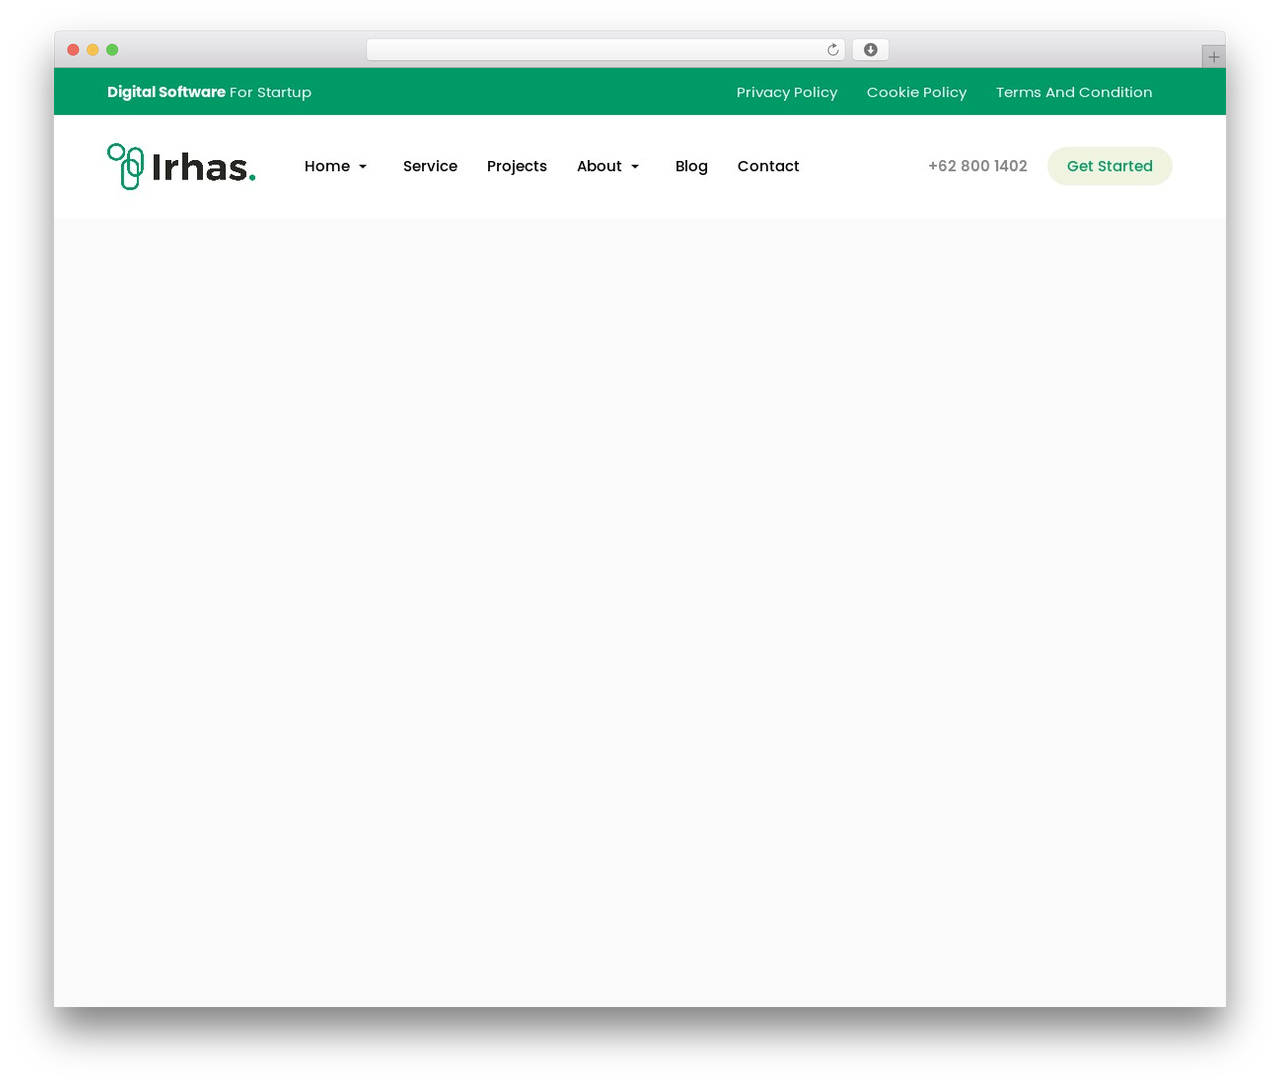
Task: Go to the Projects page
Action: click(517, 166)
